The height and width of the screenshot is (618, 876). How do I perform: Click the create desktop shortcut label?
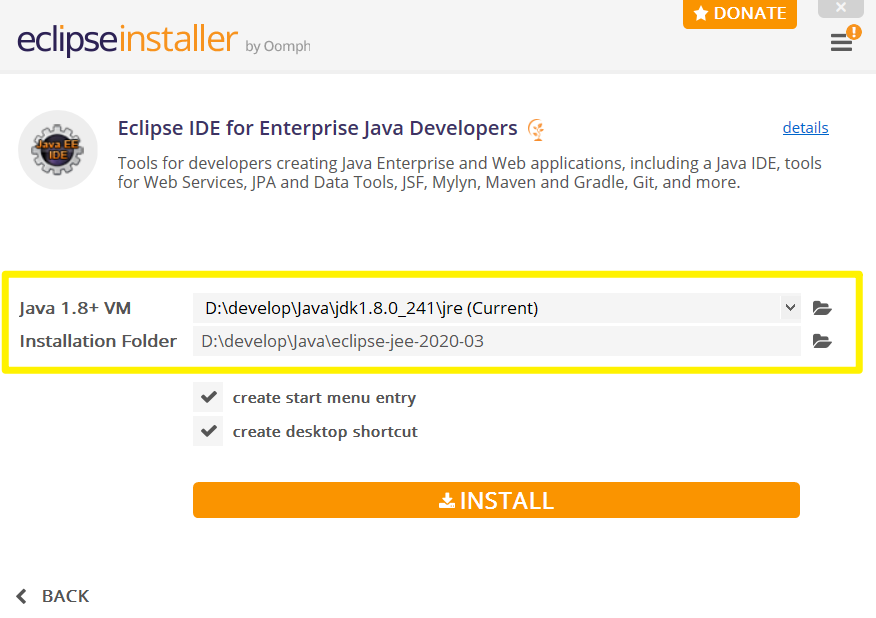325,432
